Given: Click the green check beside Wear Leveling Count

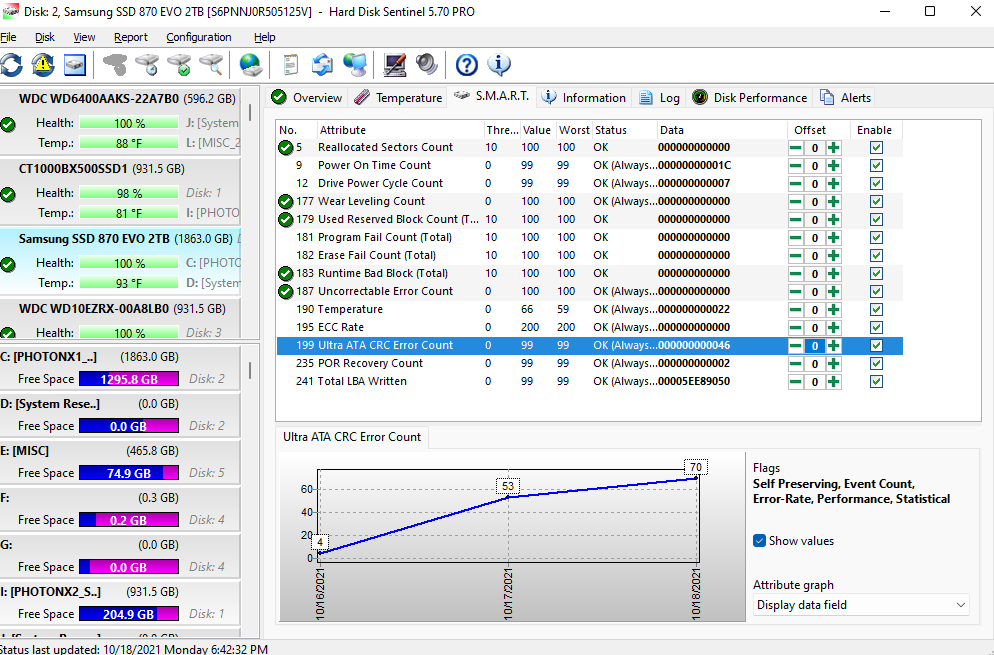Looking at the screenshot, I should (285, 202).
